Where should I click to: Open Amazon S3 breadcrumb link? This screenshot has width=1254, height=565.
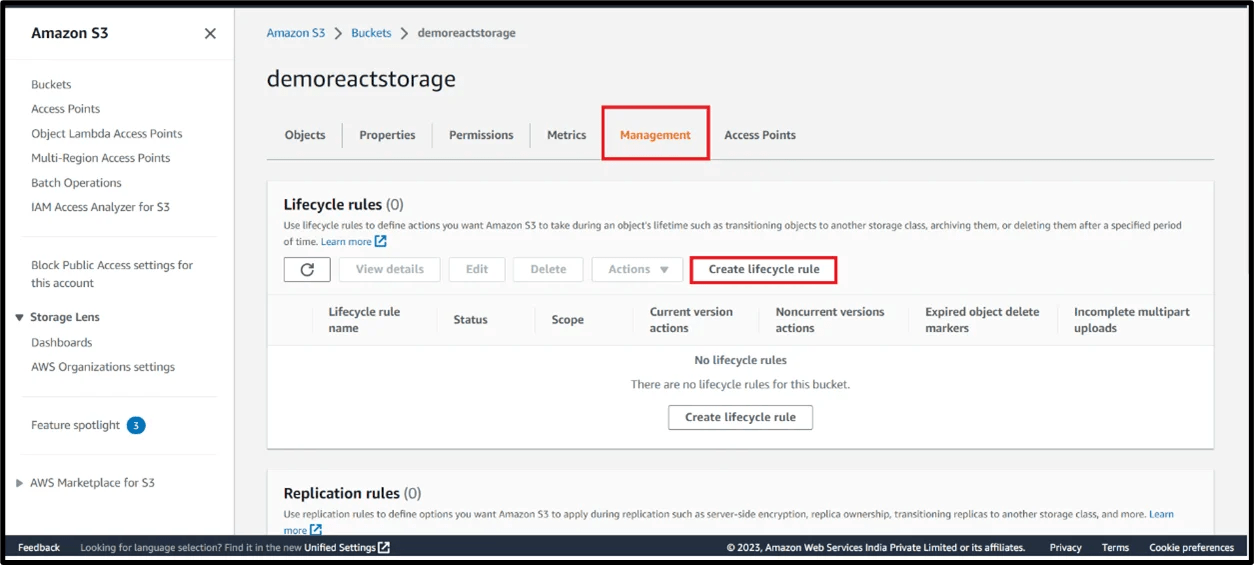296,33
